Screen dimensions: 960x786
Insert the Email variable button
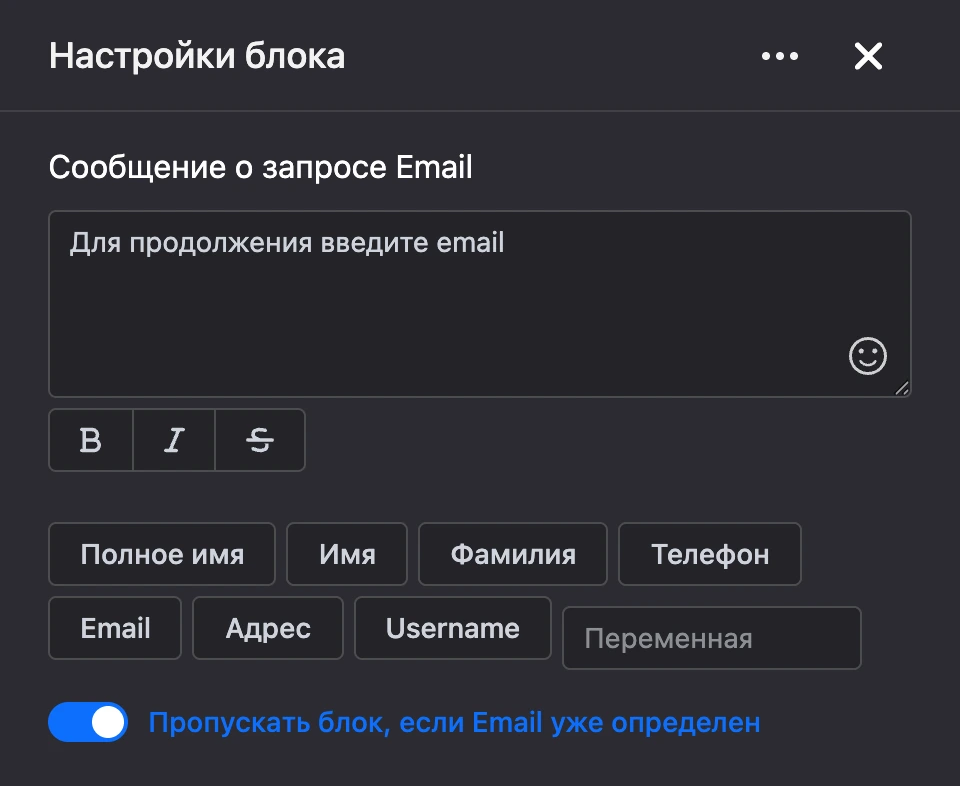pos(115,628)
